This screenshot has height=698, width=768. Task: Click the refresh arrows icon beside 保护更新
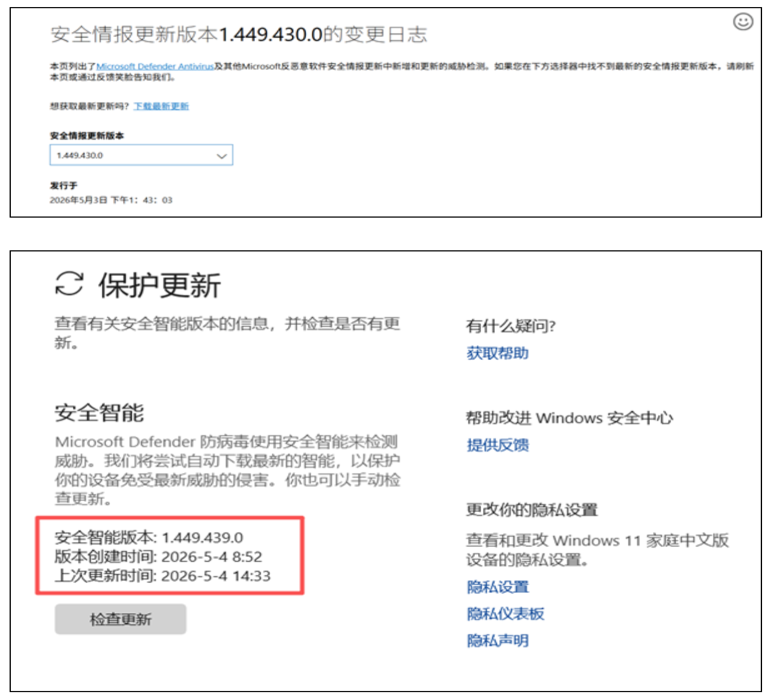click(69, 284)
